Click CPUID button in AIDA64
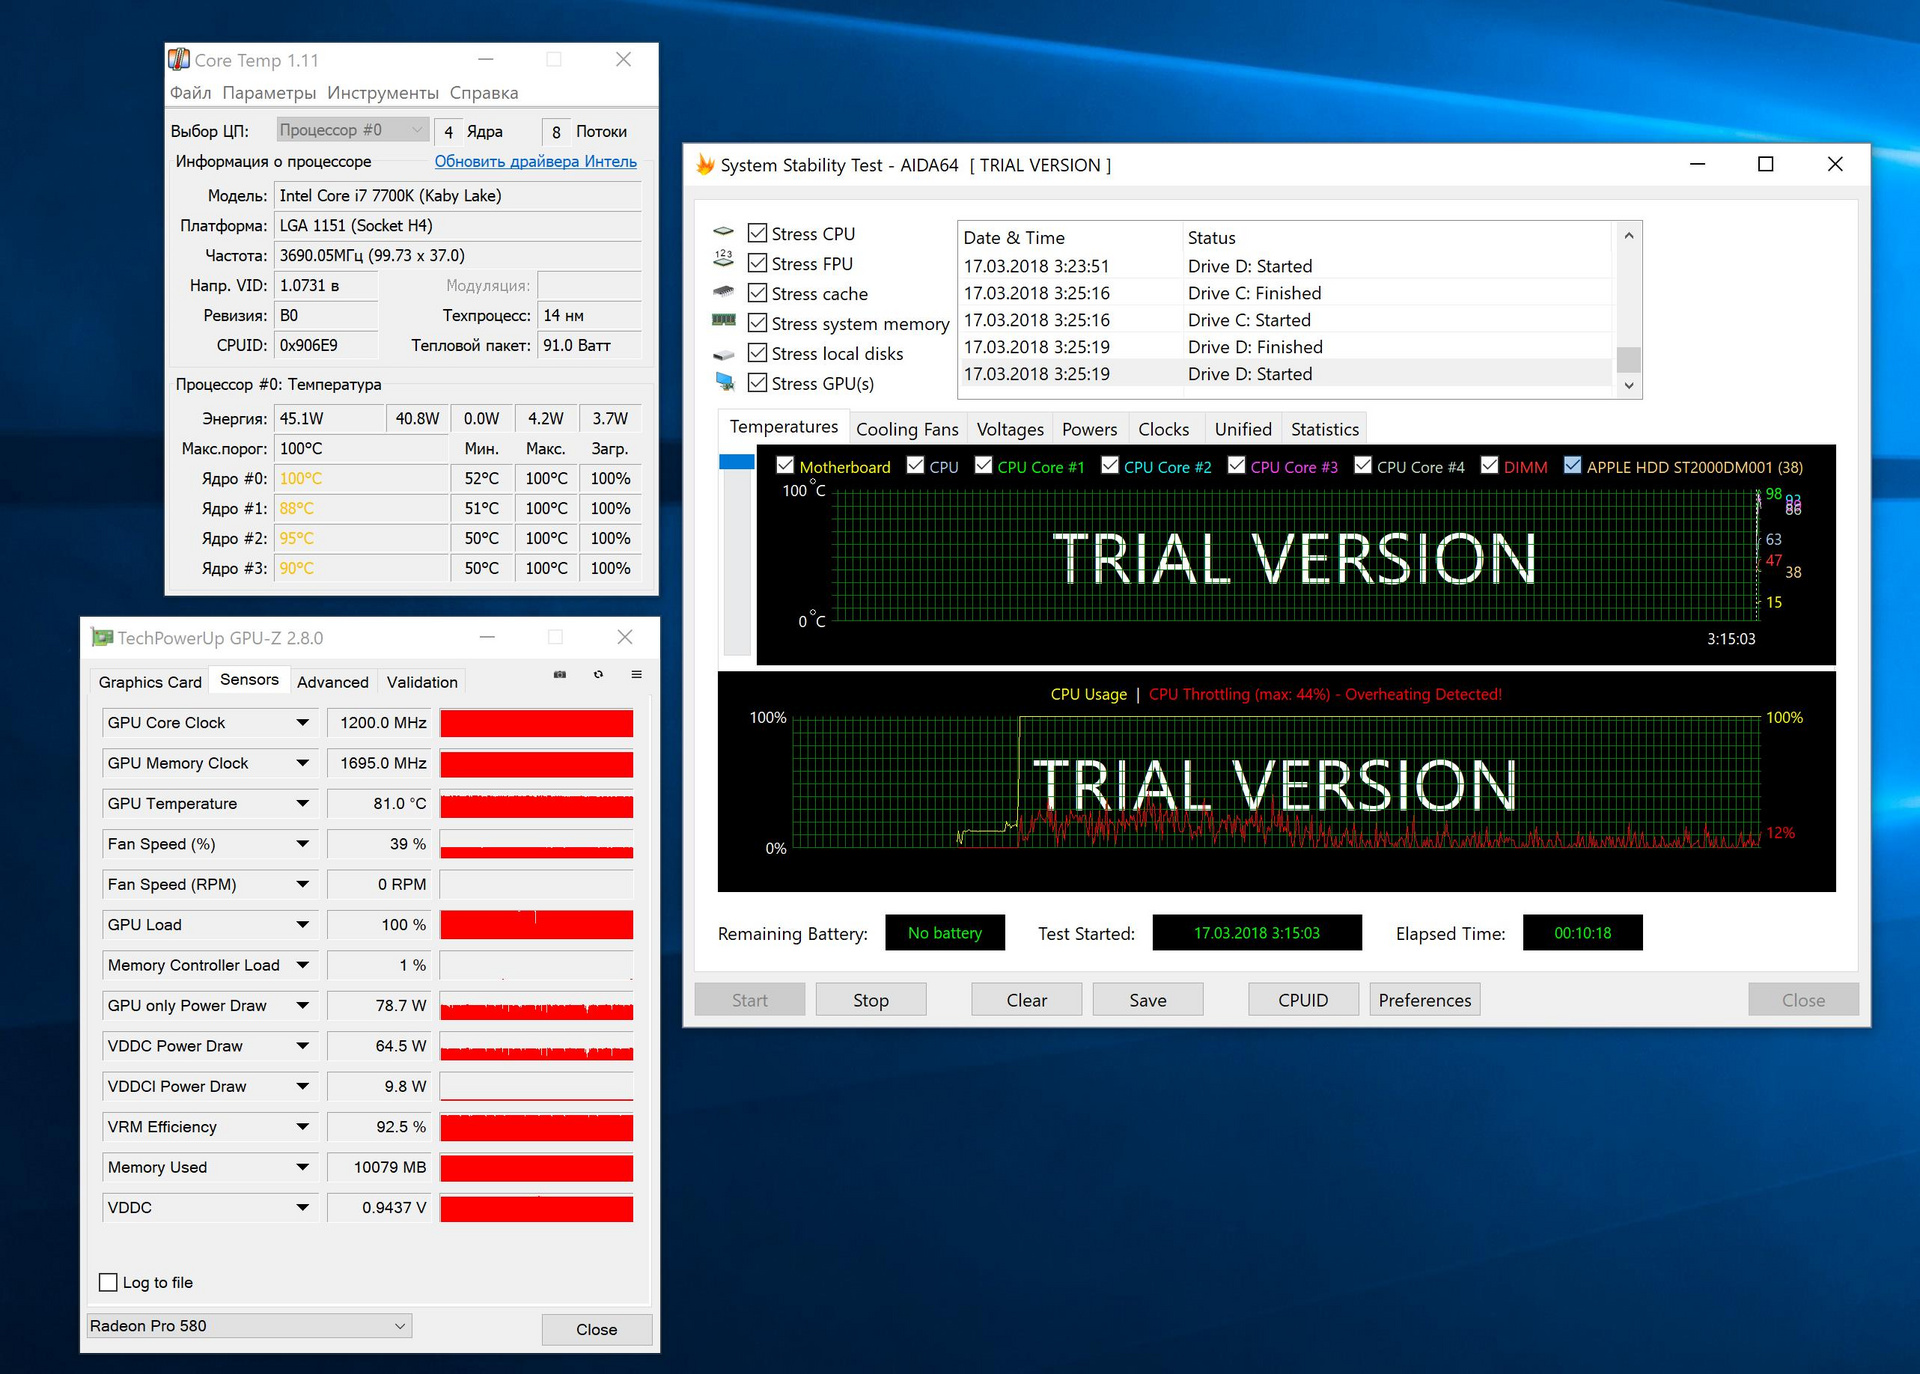This screenshot has height=1374, width=1920. pos(1303,1000)
